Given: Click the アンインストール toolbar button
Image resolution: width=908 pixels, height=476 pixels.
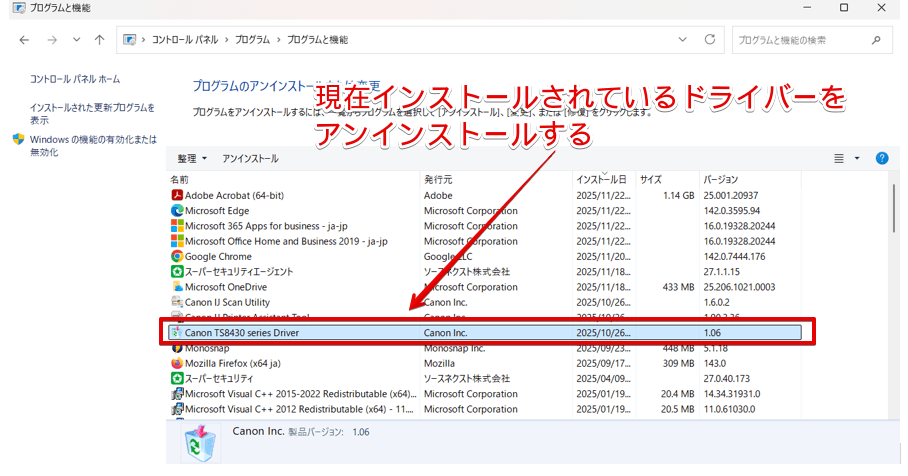Looking at the screenshot, I should pyautogui.click(x=250, y=159).
